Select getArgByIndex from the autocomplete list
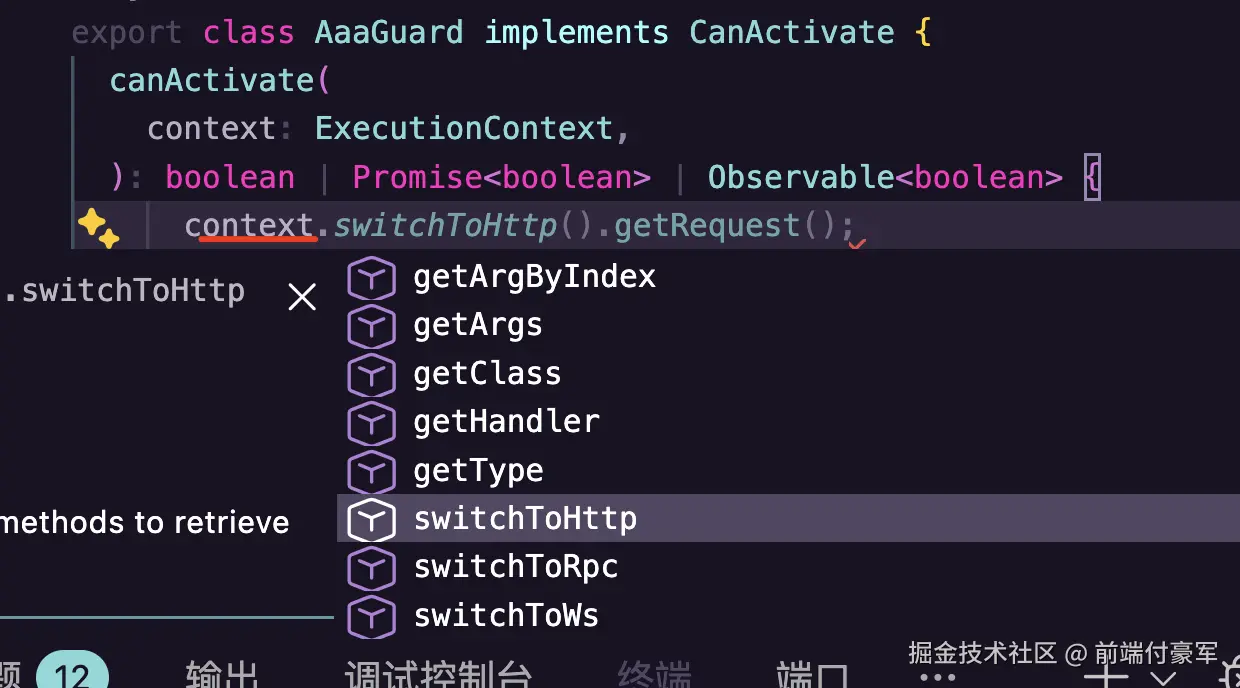 pyautogui.click(x=534, y=277)
